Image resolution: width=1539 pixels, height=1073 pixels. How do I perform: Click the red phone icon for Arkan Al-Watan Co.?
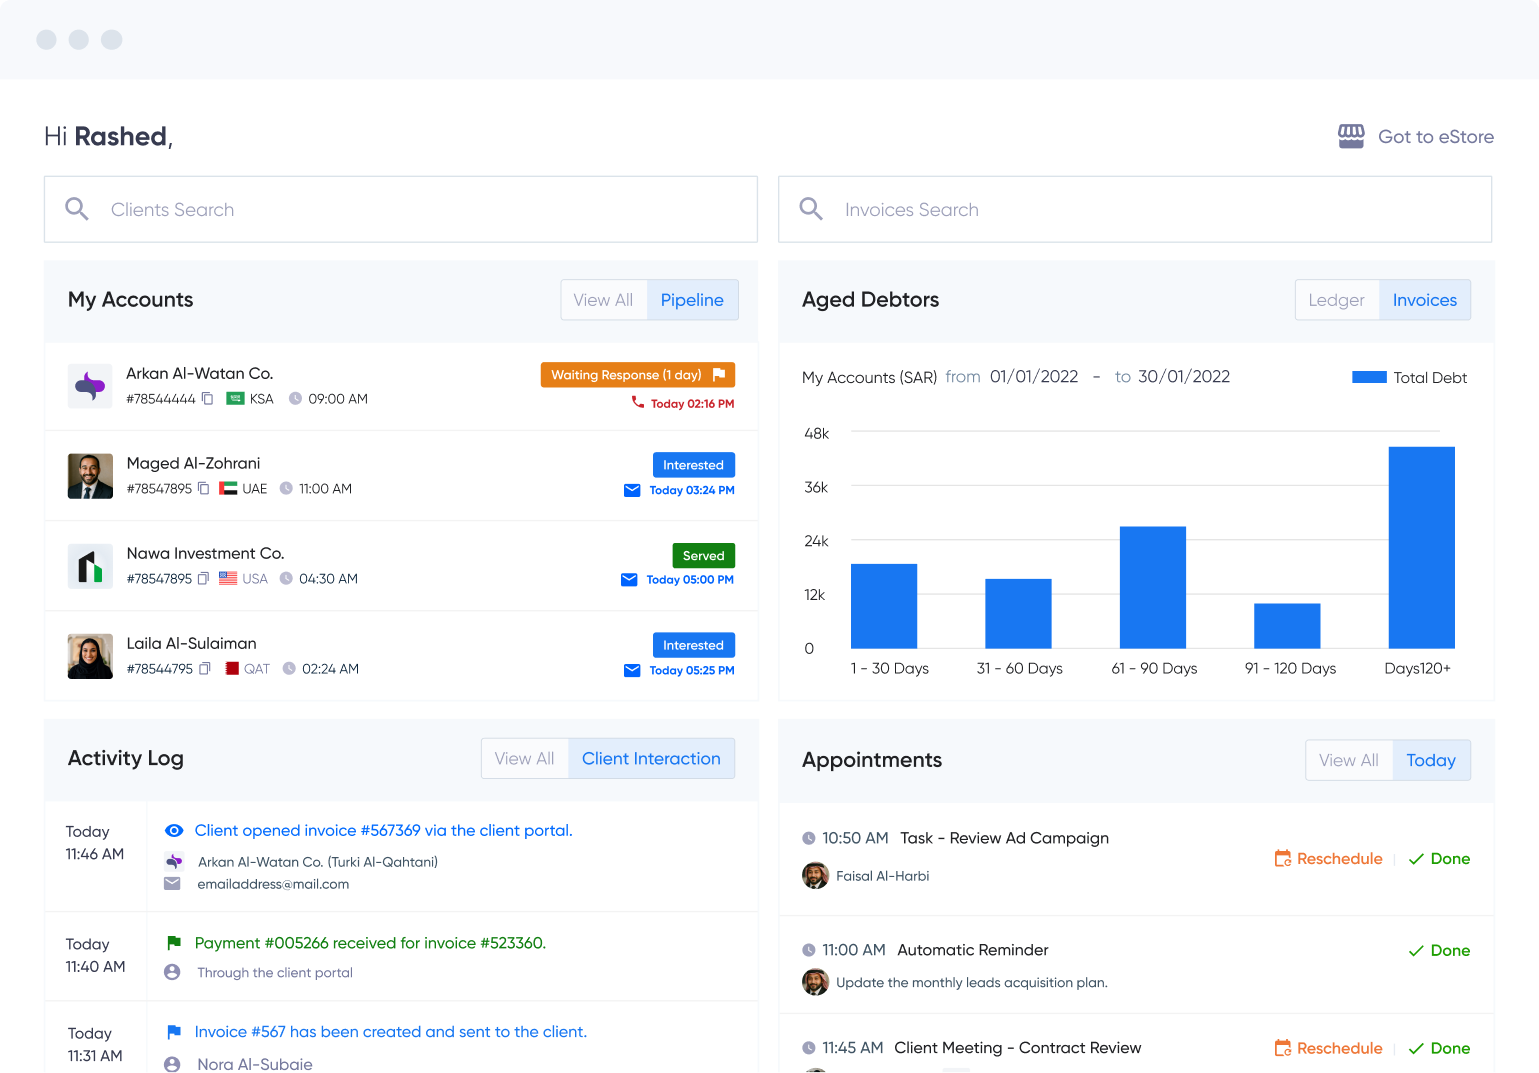click(638, 403)
